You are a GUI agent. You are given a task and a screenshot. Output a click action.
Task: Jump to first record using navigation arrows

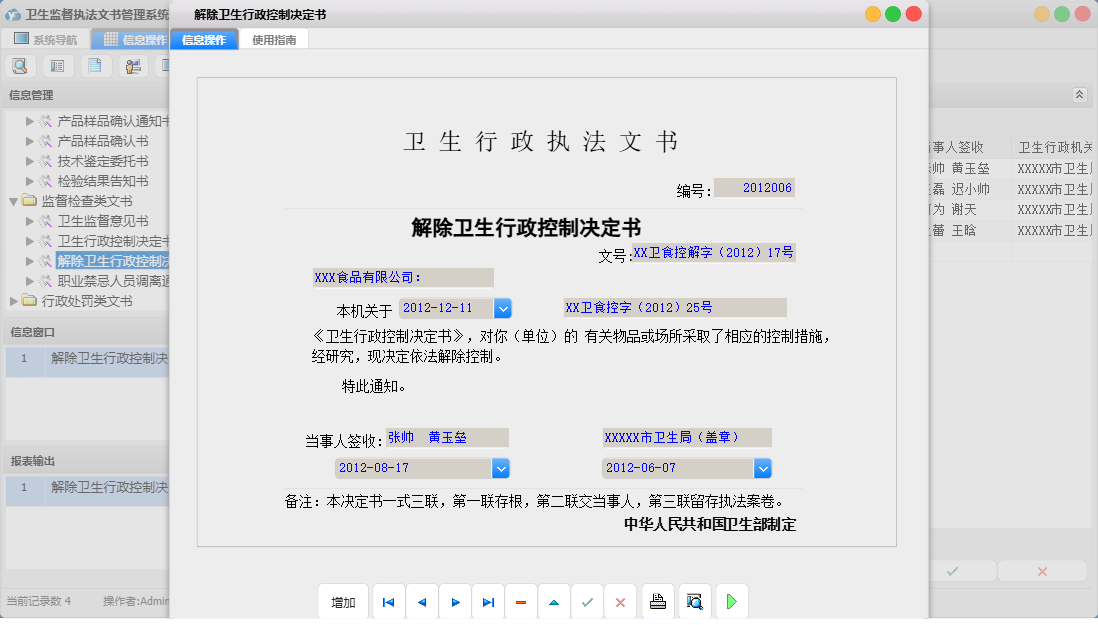tap(388, 601)
